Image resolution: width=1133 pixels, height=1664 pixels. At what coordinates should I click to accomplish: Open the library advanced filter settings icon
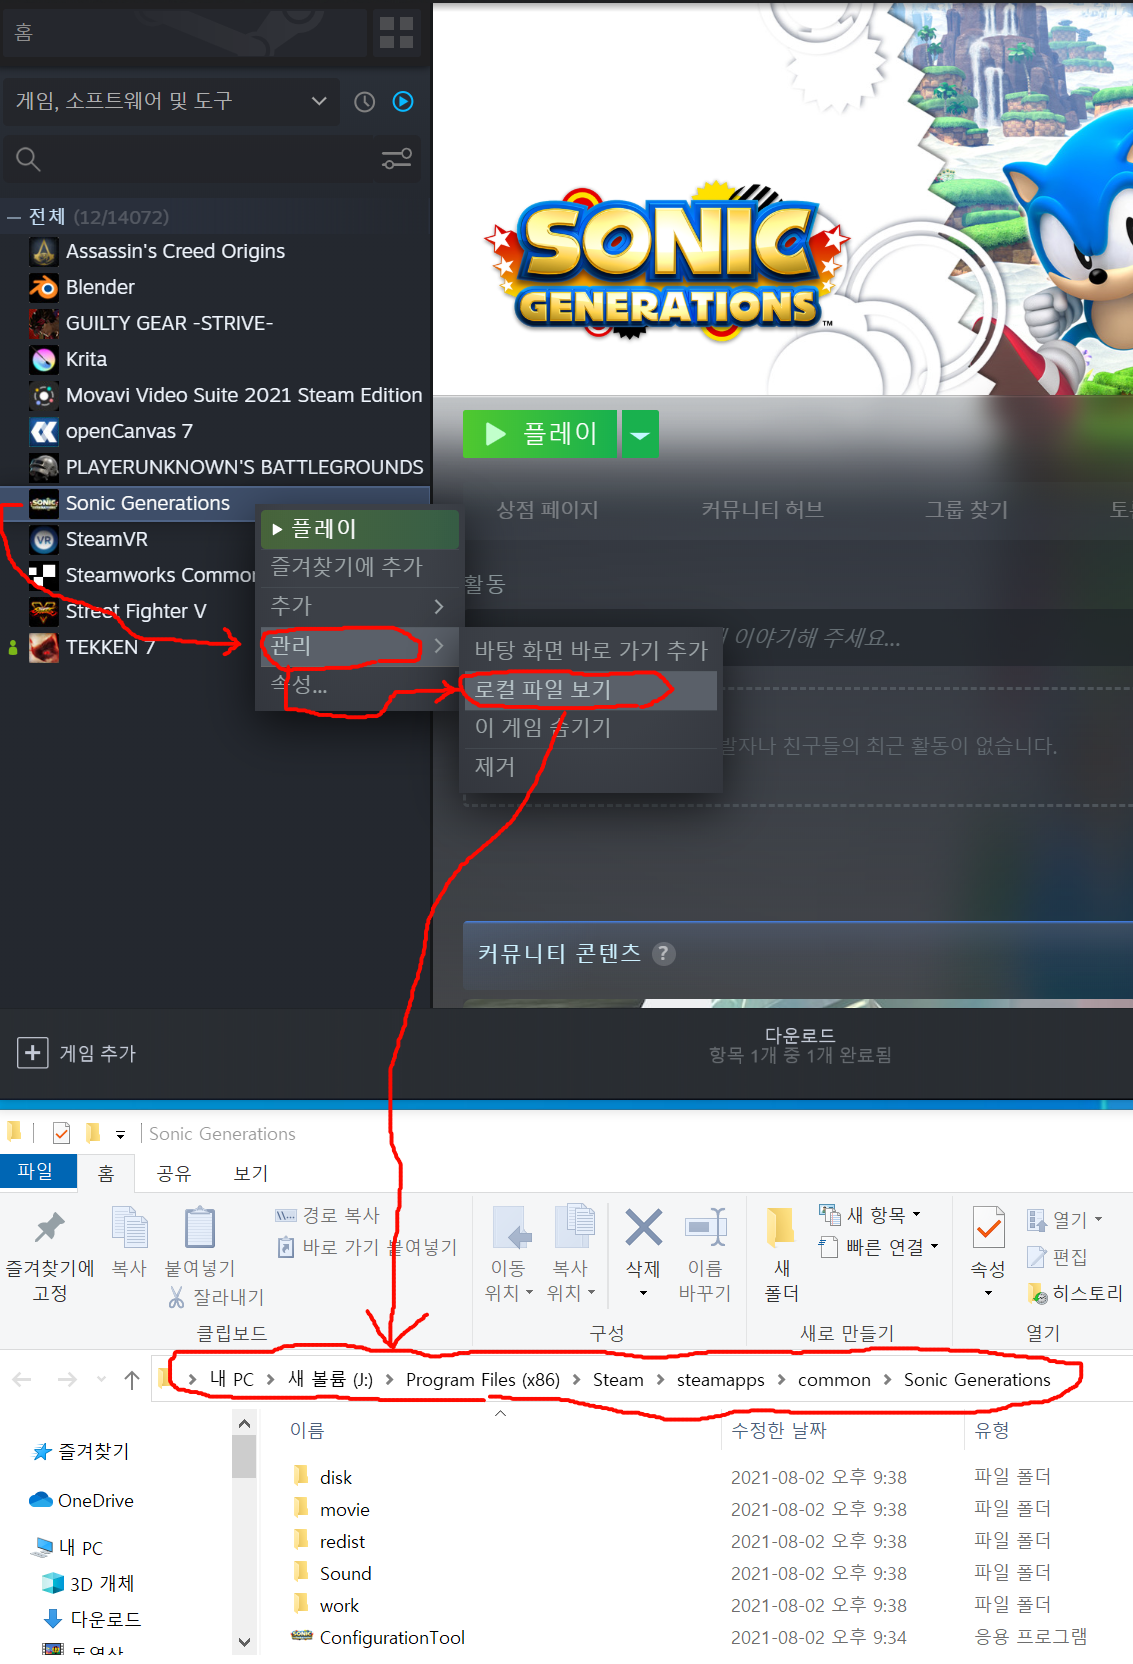(x=397, y=158)
